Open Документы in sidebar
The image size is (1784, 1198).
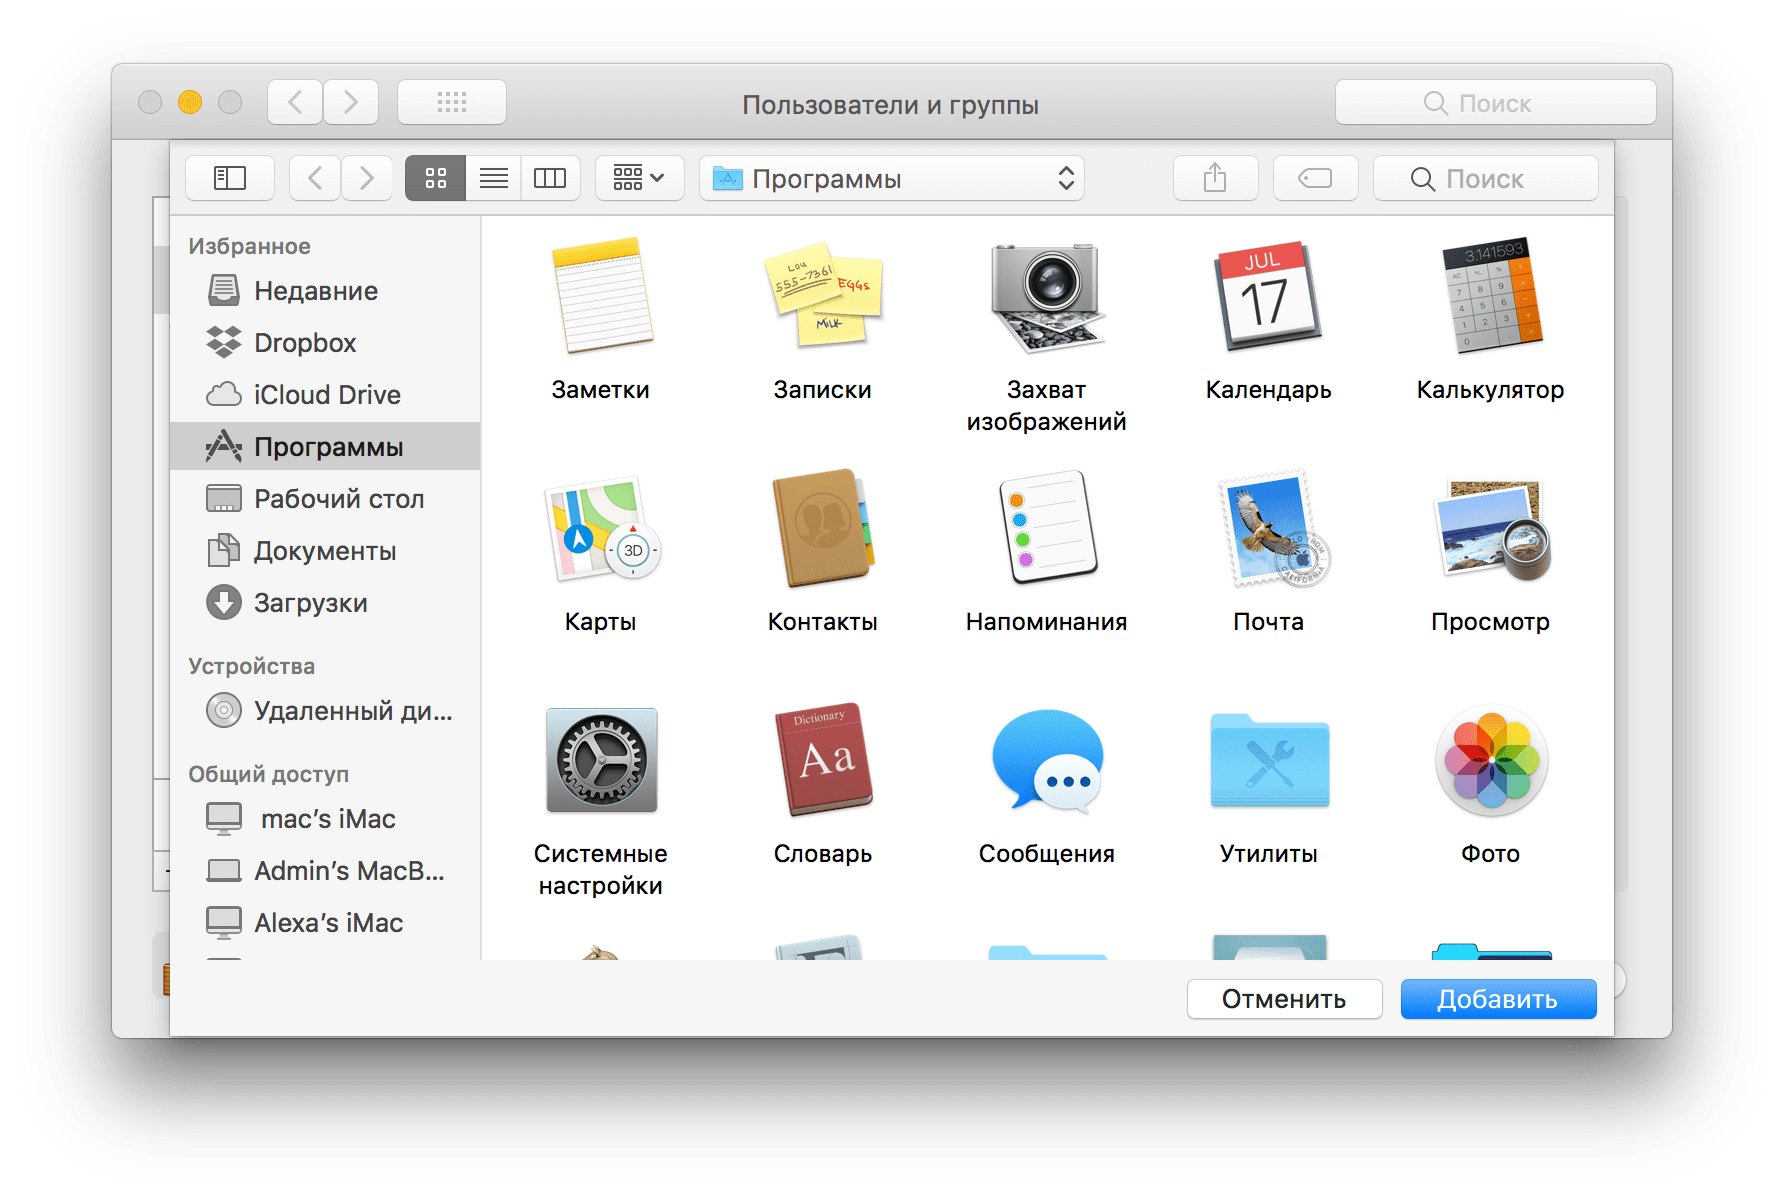[x=325, y=550]
